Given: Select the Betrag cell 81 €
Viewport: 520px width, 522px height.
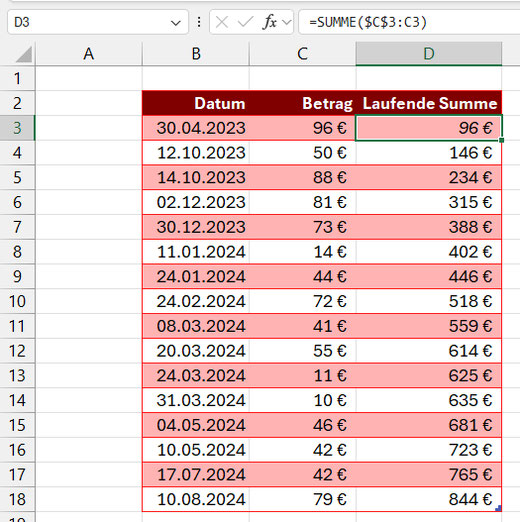Looking at the screenshot, I should coord(302,202).
